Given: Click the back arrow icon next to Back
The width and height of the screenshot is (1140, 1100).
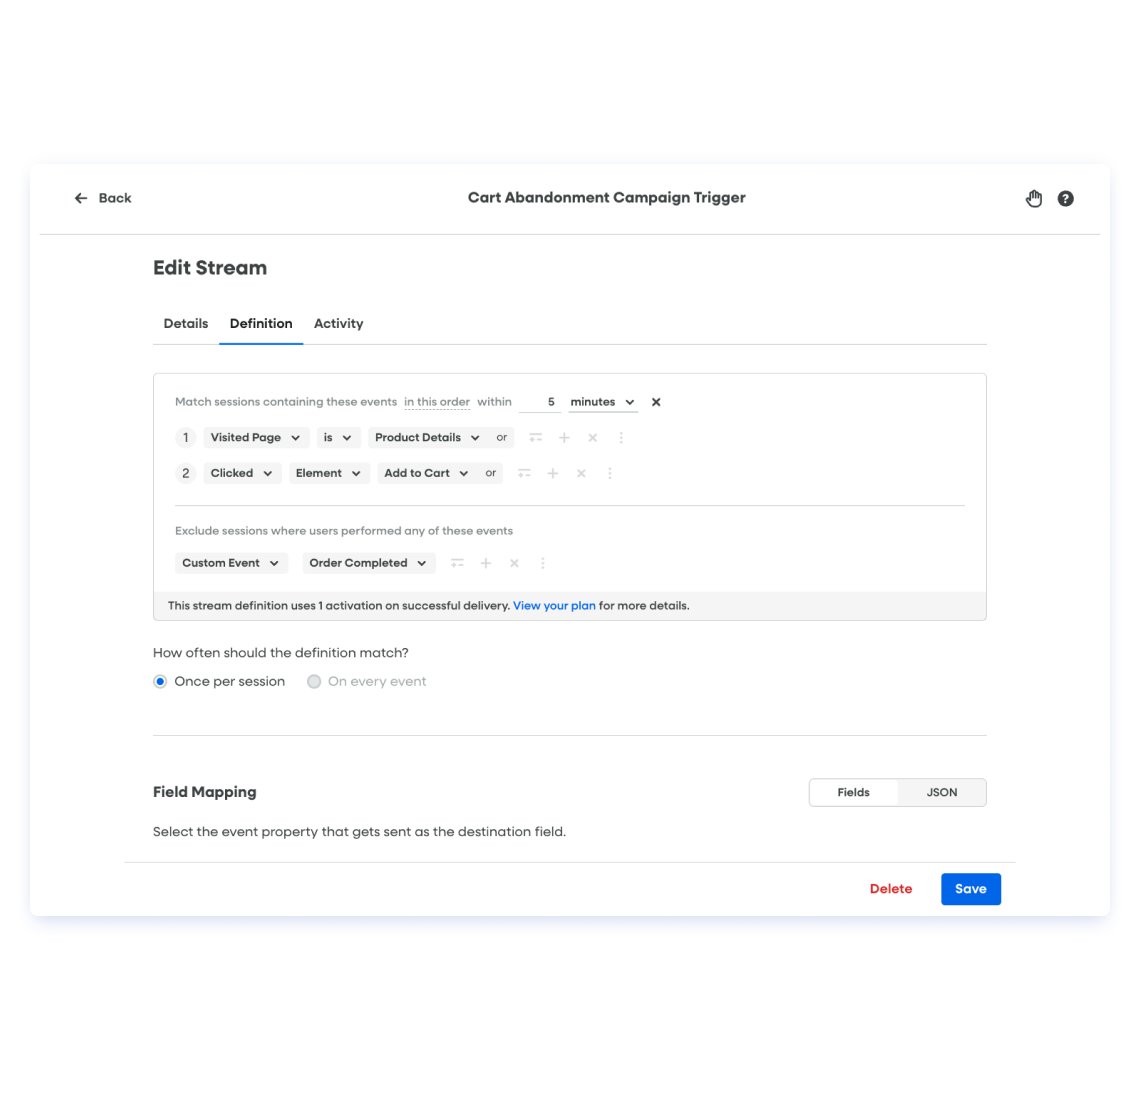Looking at the screenshot, I should tap(81, 198).
